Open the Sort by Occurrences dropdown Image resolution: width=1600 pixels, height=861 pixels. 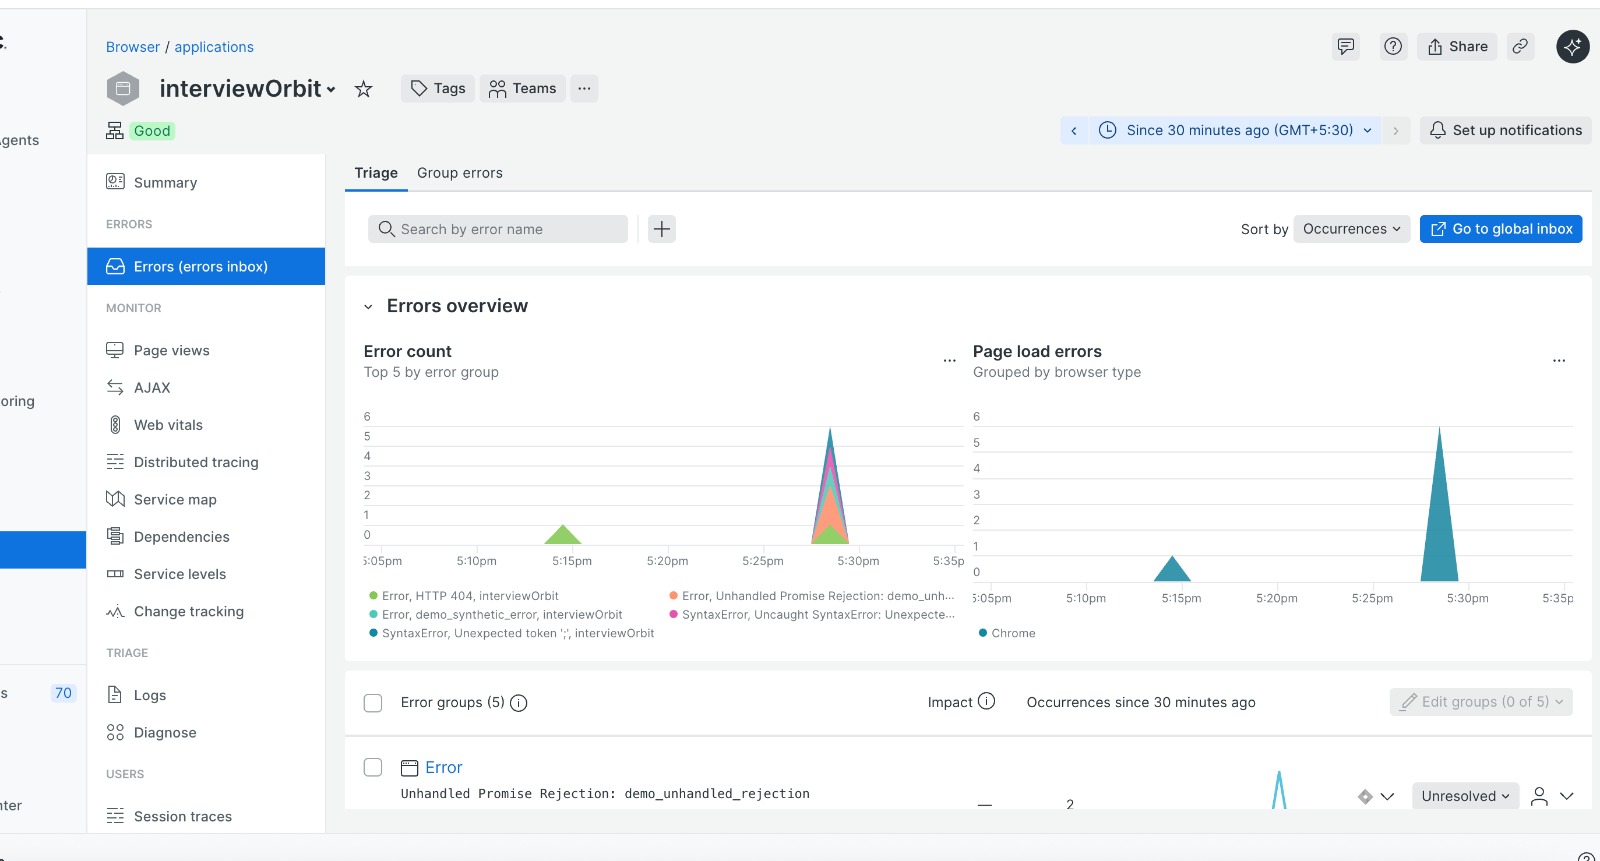tap(1351, 229)
